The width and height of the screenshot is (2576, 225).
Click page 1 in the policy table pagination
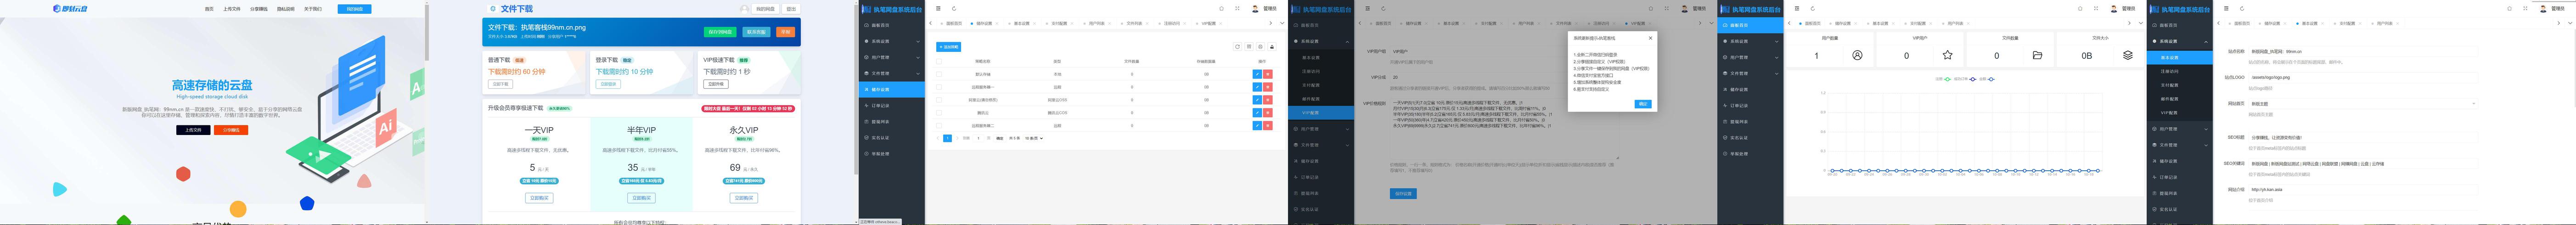tap(948, 138)
